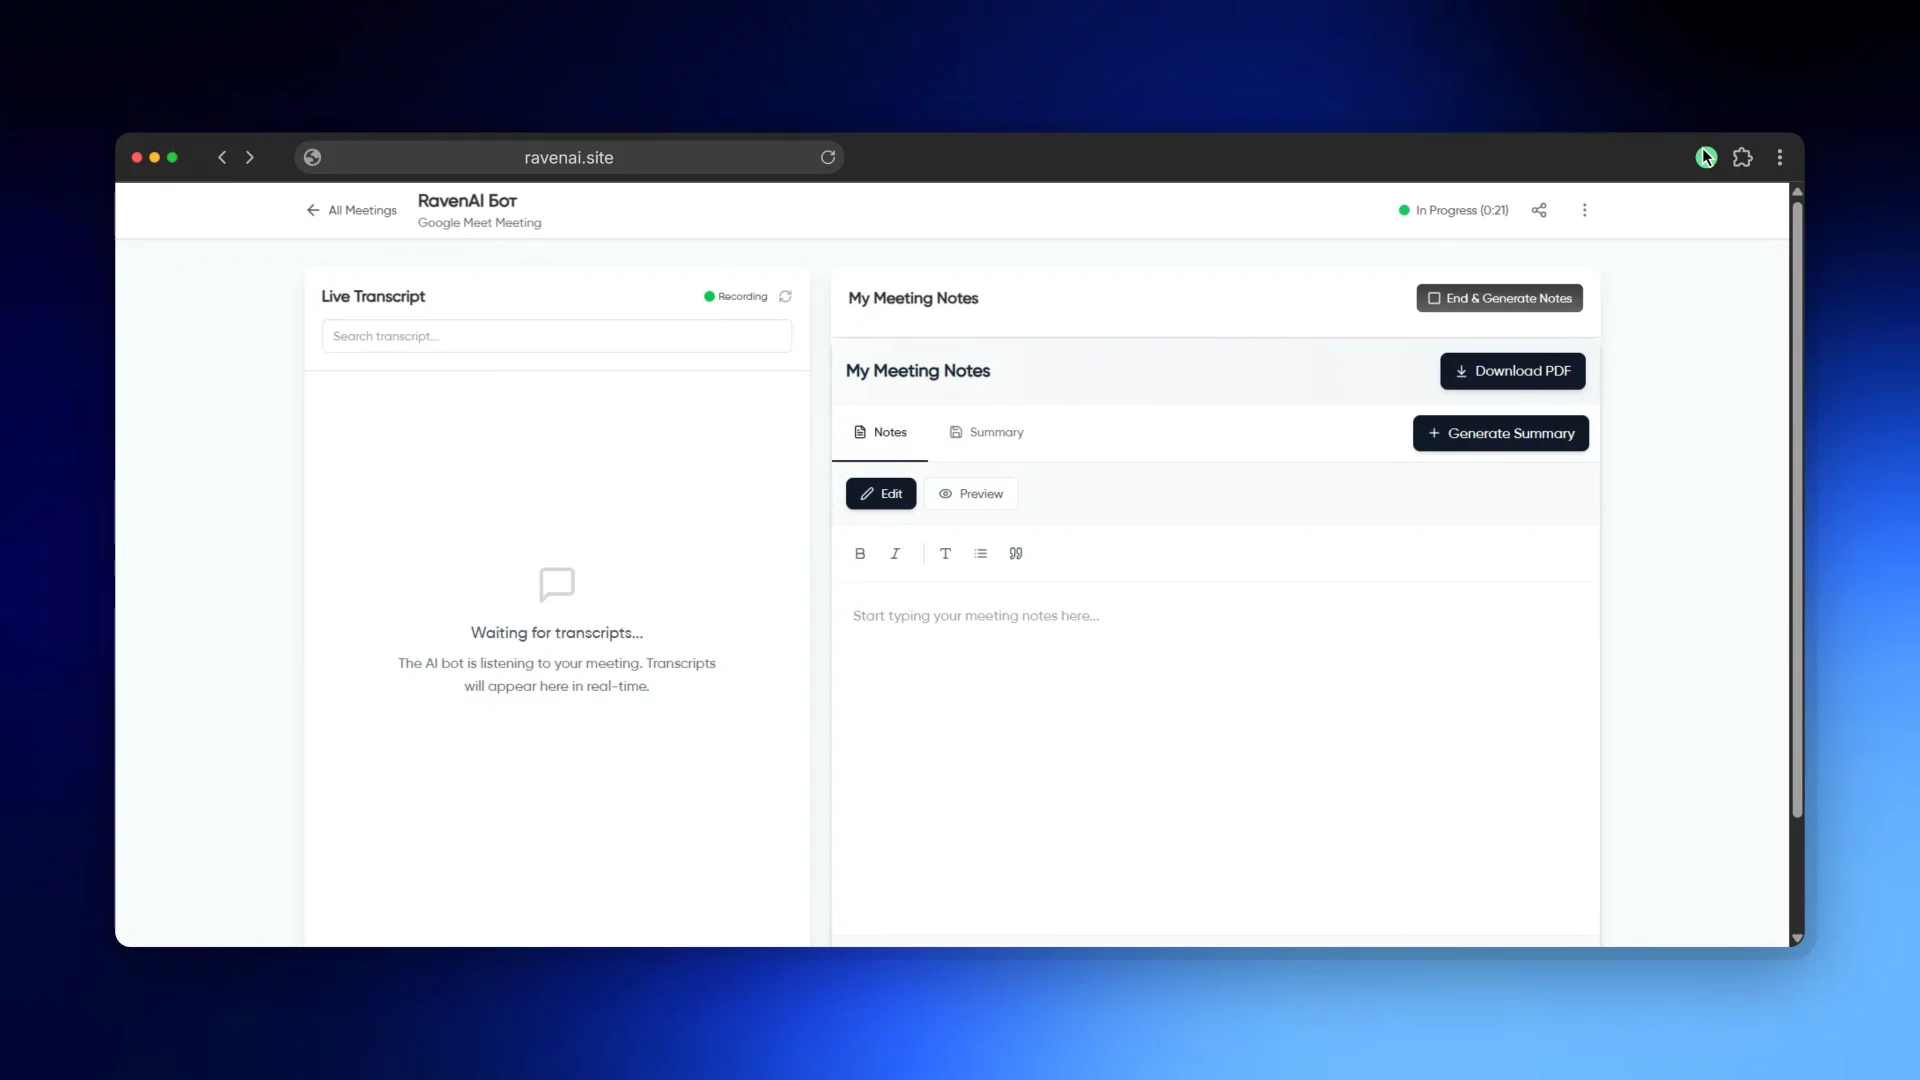The image size is (1920, 1080).
Task: Click the Google Meet Meeting subtitle
Action: coord(479,222)
